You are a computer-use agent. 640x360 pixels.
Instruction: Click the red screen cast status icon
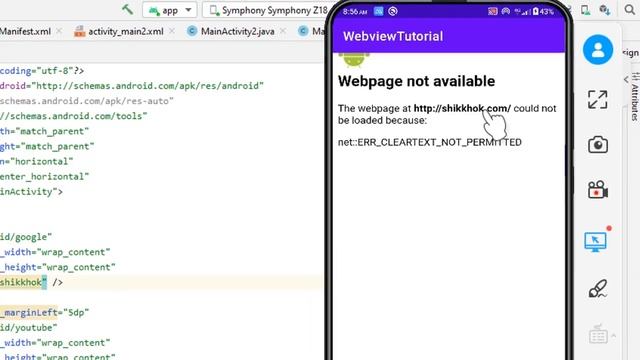(493, 11)
